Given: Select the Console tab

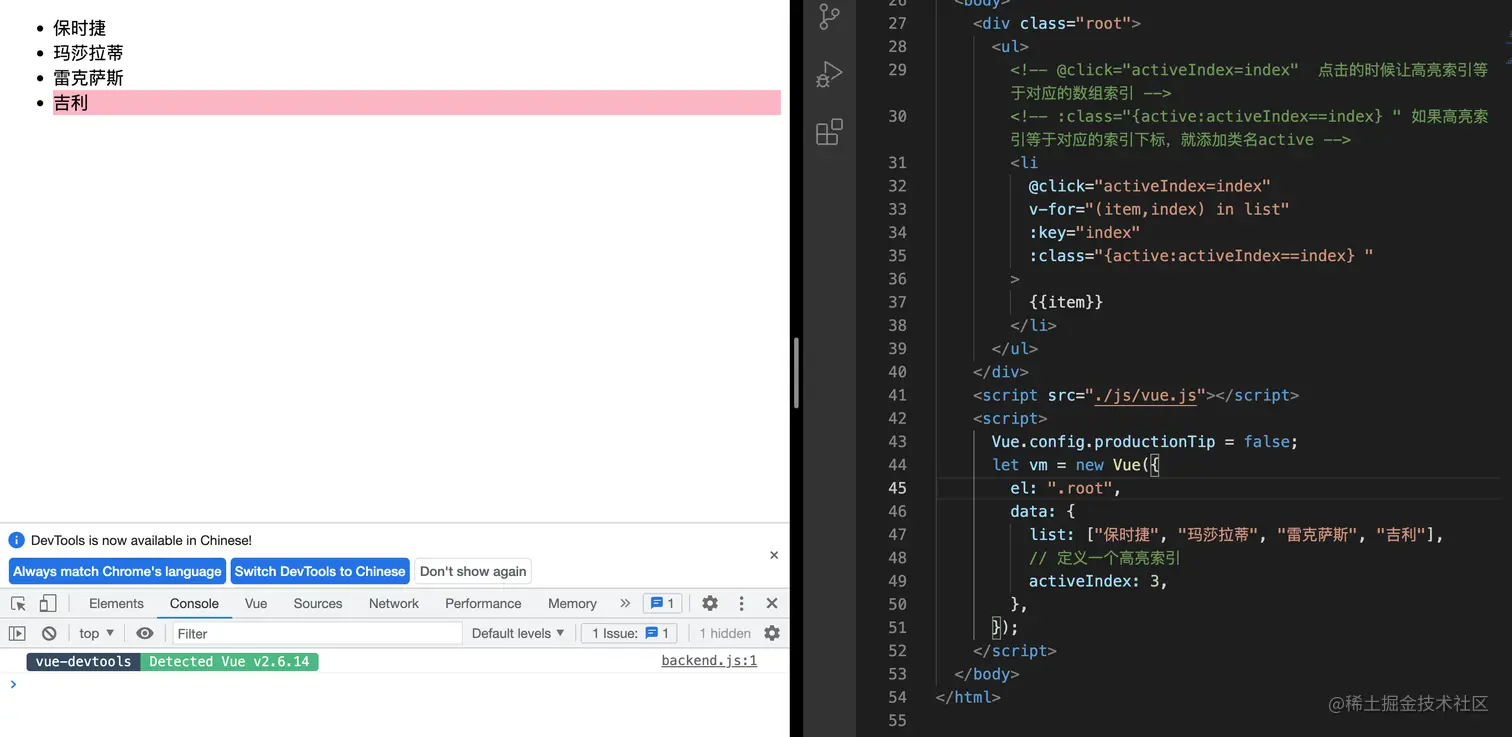Looking at the screenshot, I should 194,603.
